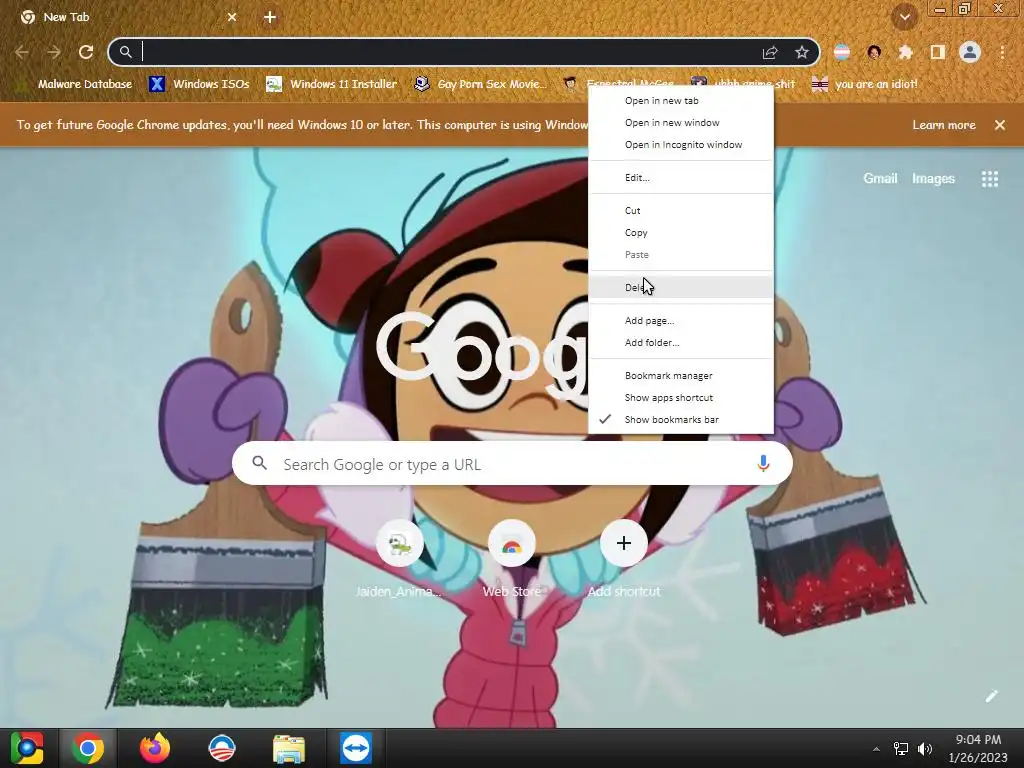
Task: Open the Google apps grid icon
Action: pos(990,178)
